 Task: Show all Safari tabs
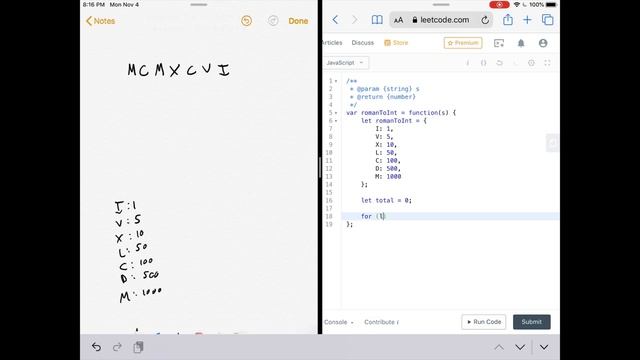(x=547, y=20)
